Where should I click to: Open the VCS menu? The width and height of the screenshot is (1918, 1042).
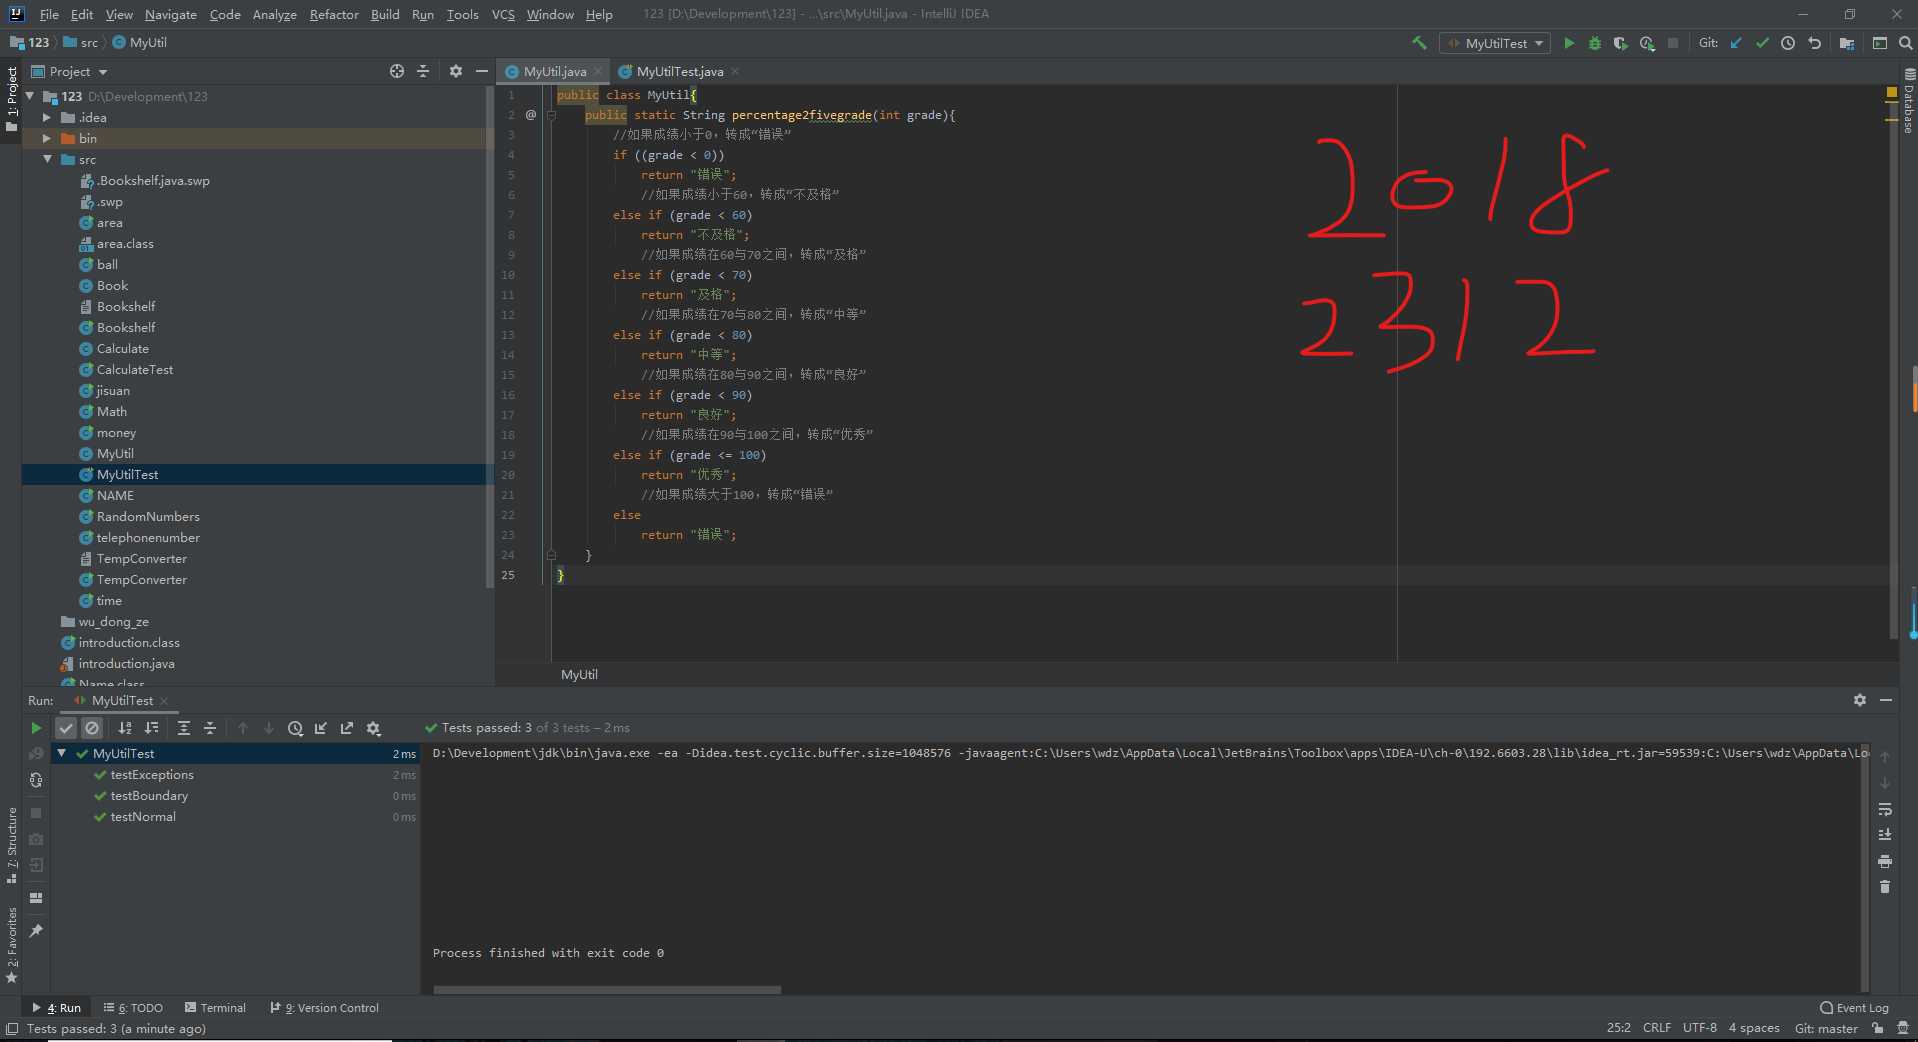[503, 14]
